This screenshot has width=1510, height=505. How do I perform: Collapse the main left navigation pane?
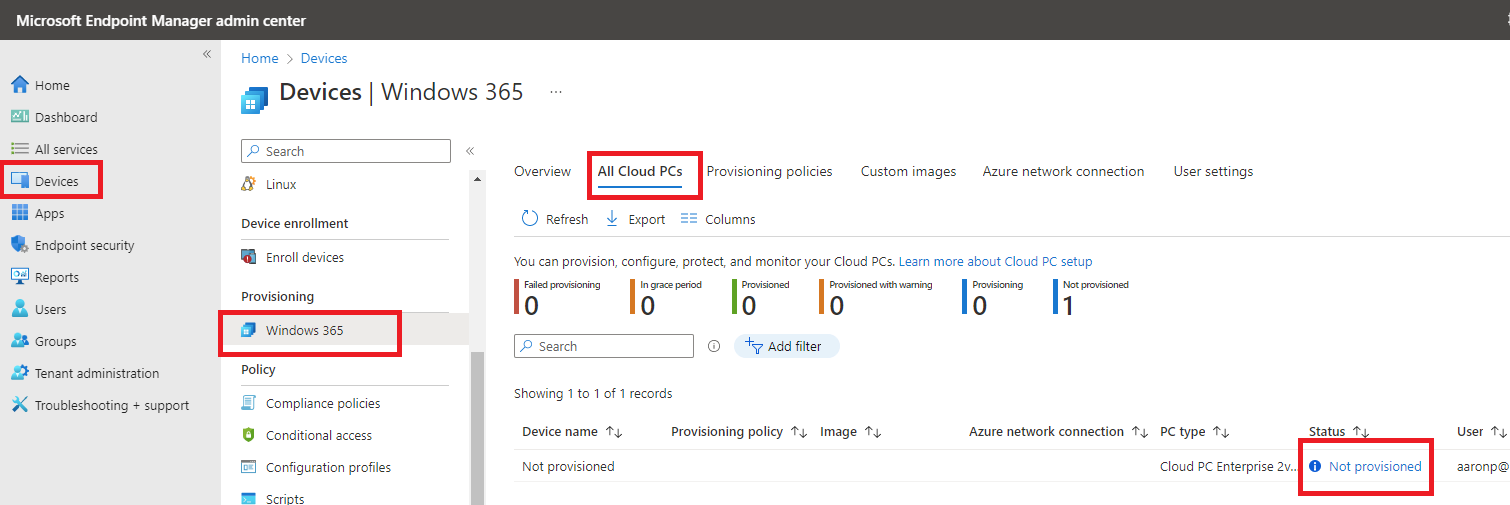click(x=207, y=54)
